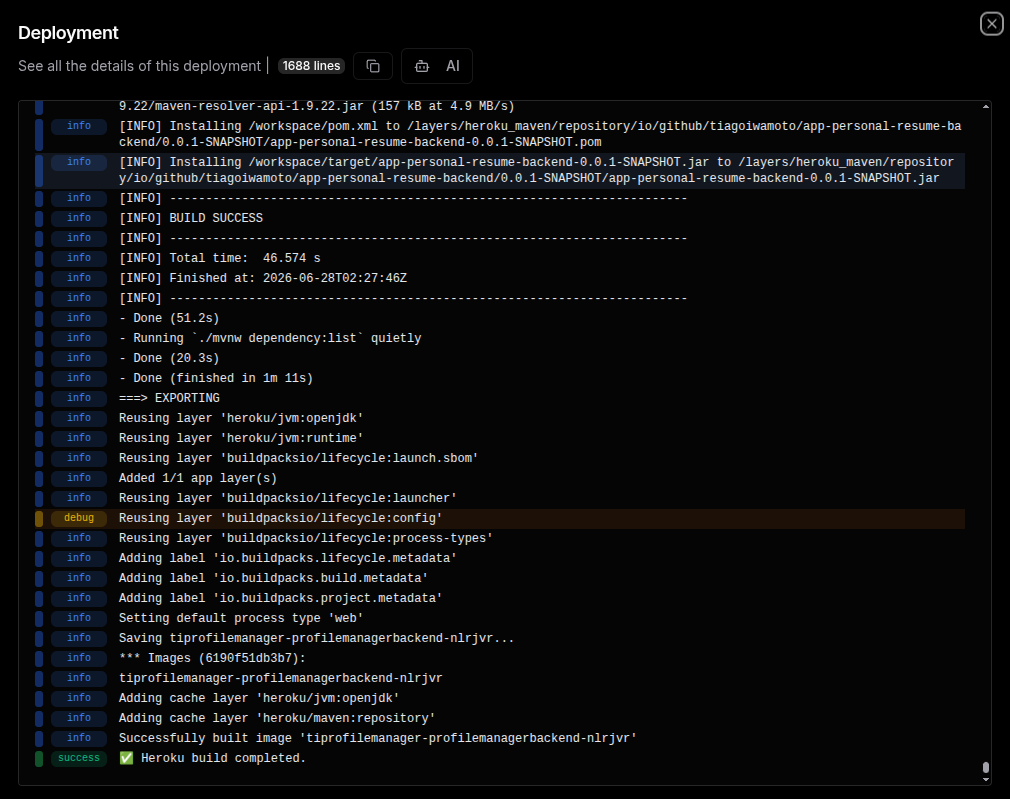Select the 'maven-resolver-api-1.9.22.jar' log line
The height and width of the screenshot is (799, 1010).
[x=499, y=107]
